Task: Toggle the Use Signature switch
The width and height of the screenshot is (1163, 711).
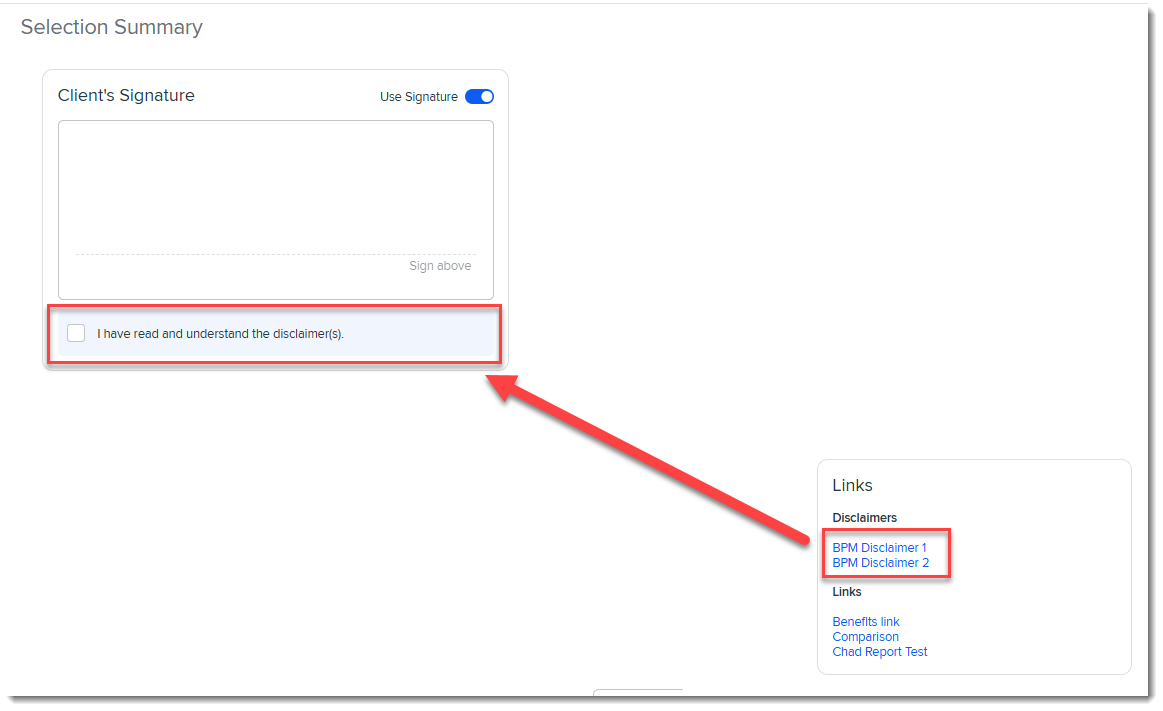Action: pos(479,97)
